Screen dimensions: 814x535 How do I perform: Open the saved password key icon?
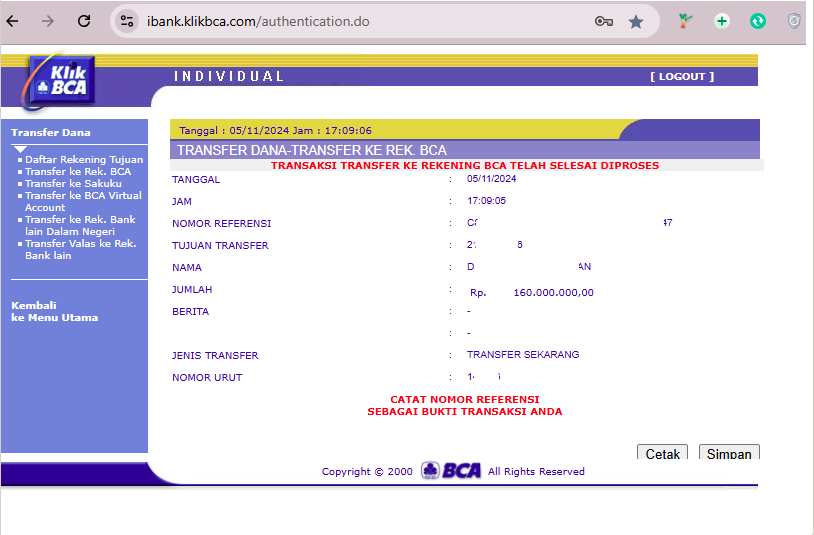604,21
